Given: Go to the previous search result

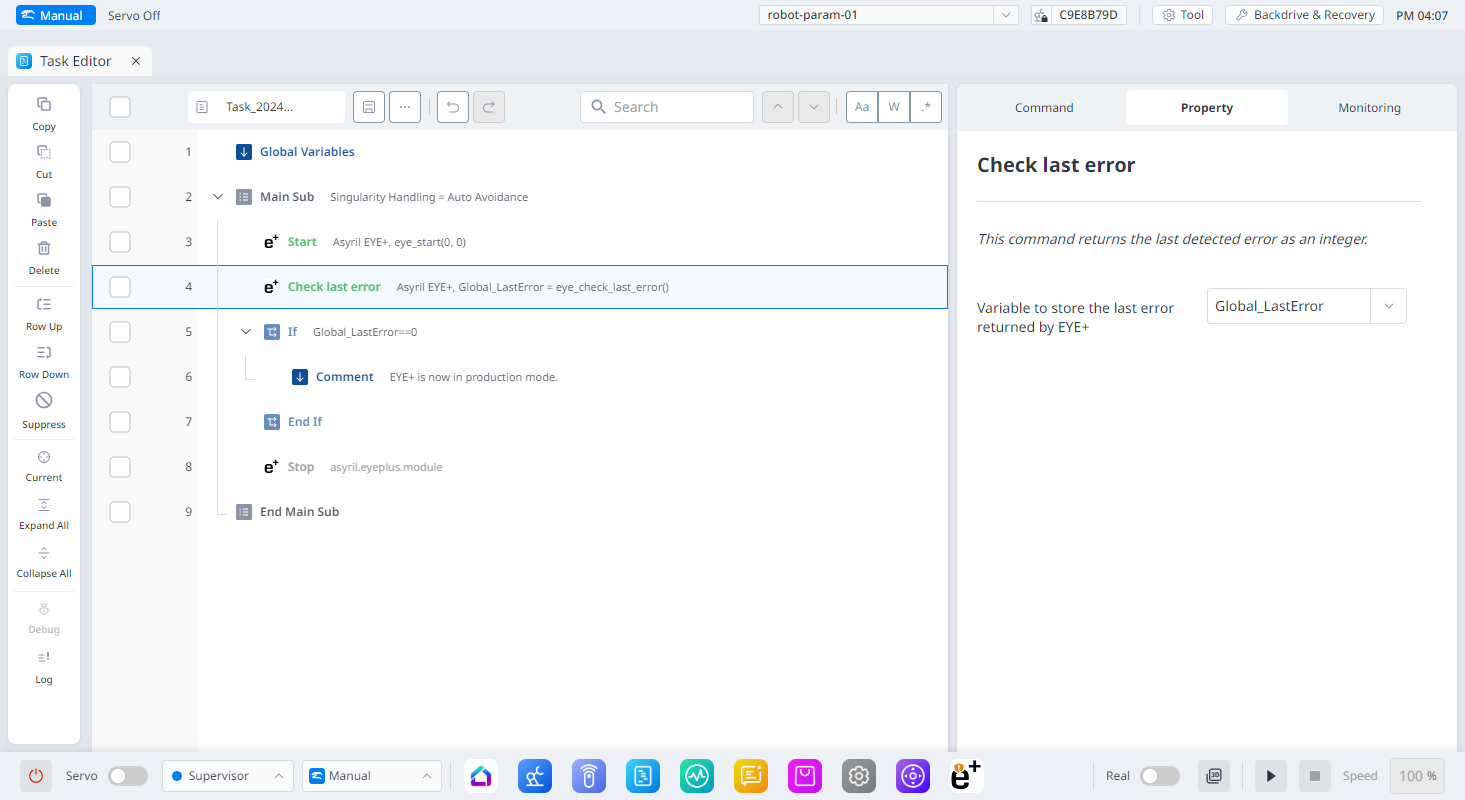Looking at the screenshot, I should pyautogui.click(x=778, y=107).
